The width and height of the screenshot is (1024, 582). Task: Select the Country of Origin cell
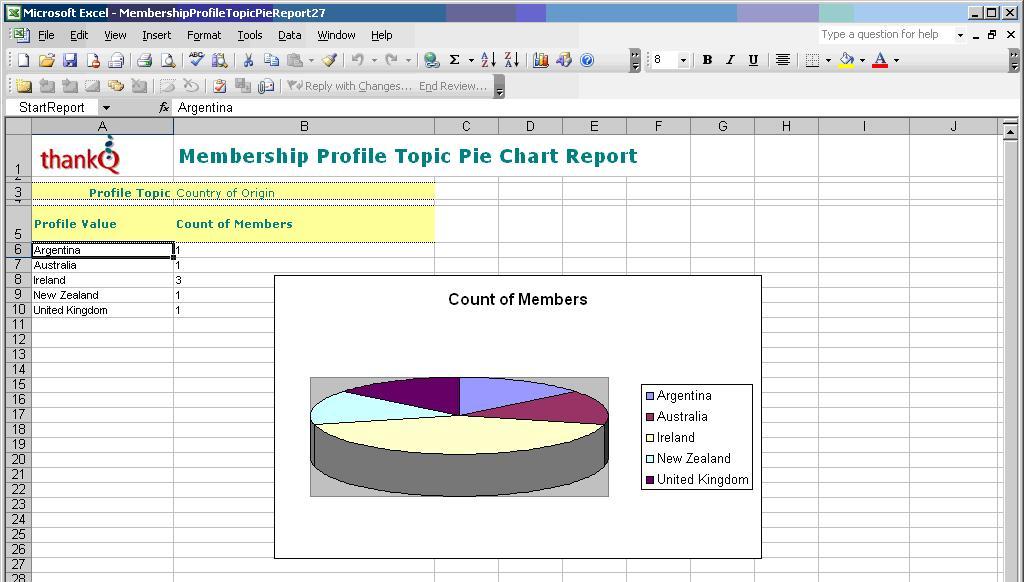click(x=304, y=193)
